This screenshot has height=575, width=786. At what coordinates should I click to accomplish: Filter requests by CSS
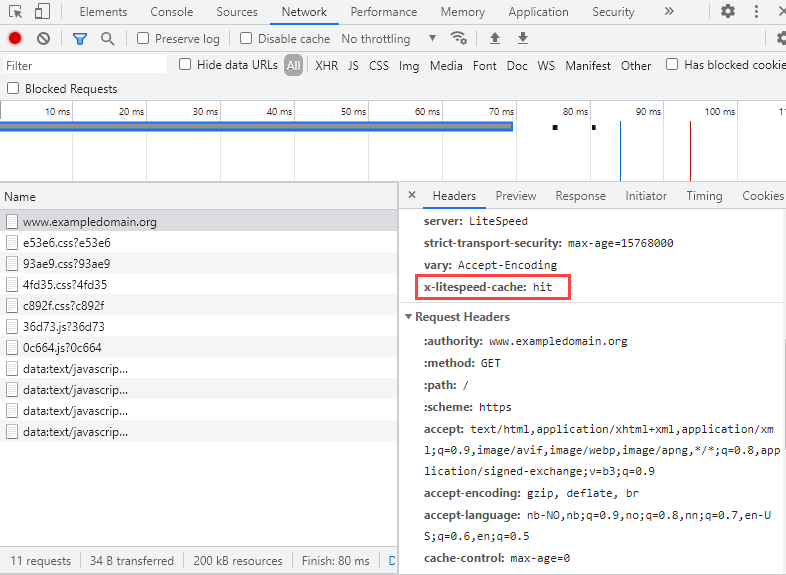pyautogui.click(x=378, y=66)
